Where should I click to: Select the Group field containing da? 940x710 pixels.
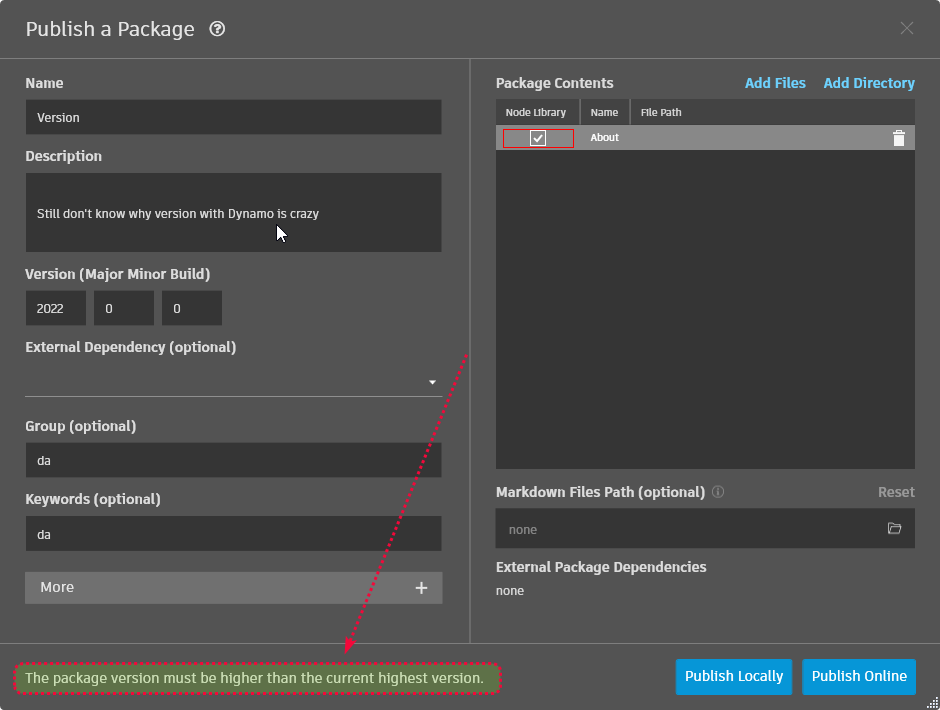[233, 460]
